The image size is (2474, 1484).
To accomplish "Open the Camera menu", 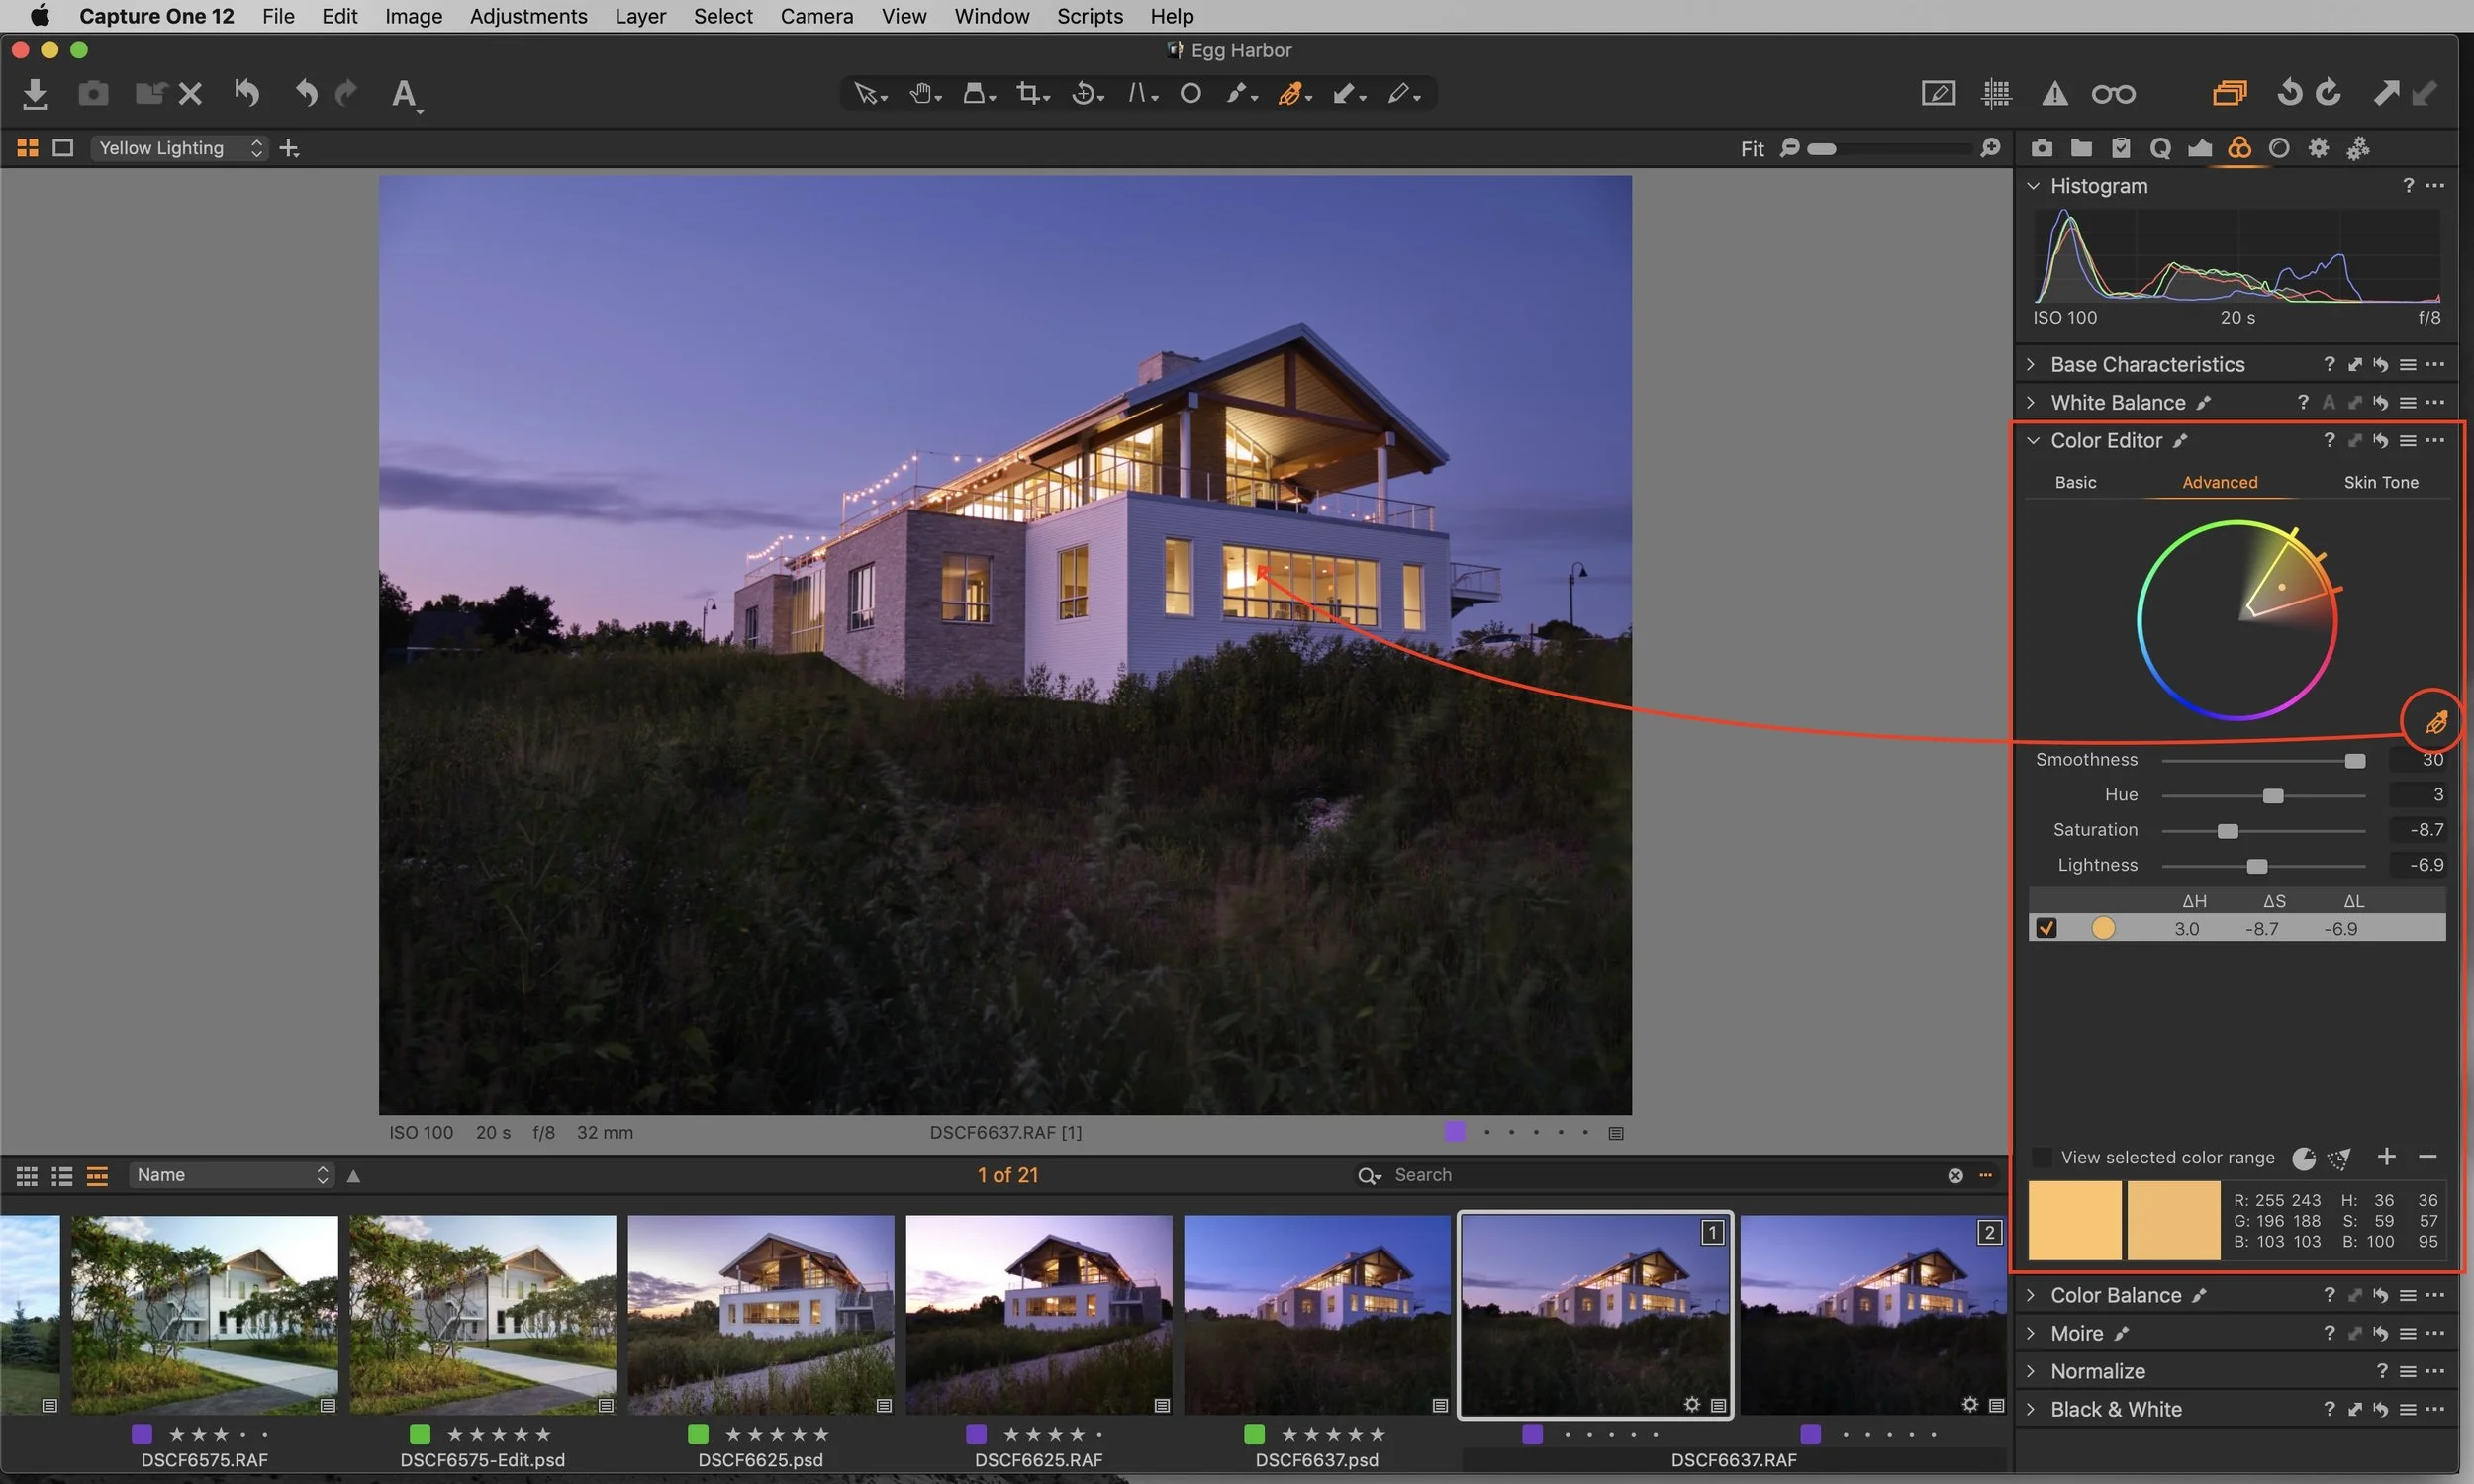I will tap(816, 16).
